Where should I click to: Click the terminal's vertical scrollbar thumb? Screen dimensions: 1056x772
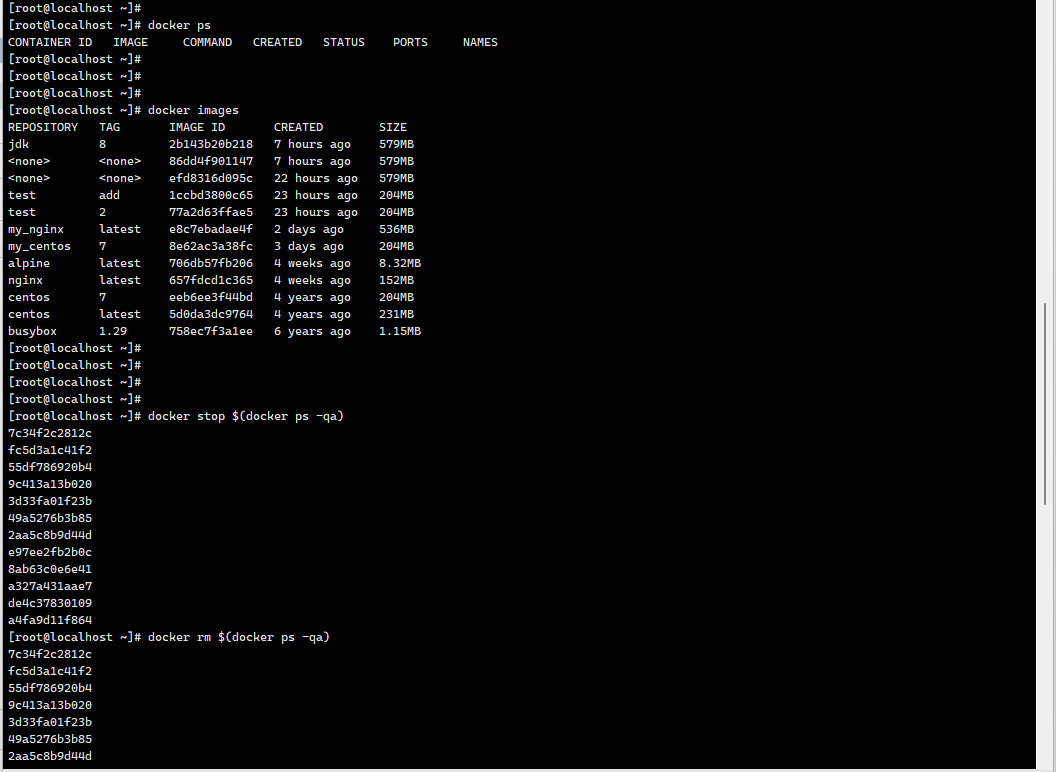tap(1045, 403)
